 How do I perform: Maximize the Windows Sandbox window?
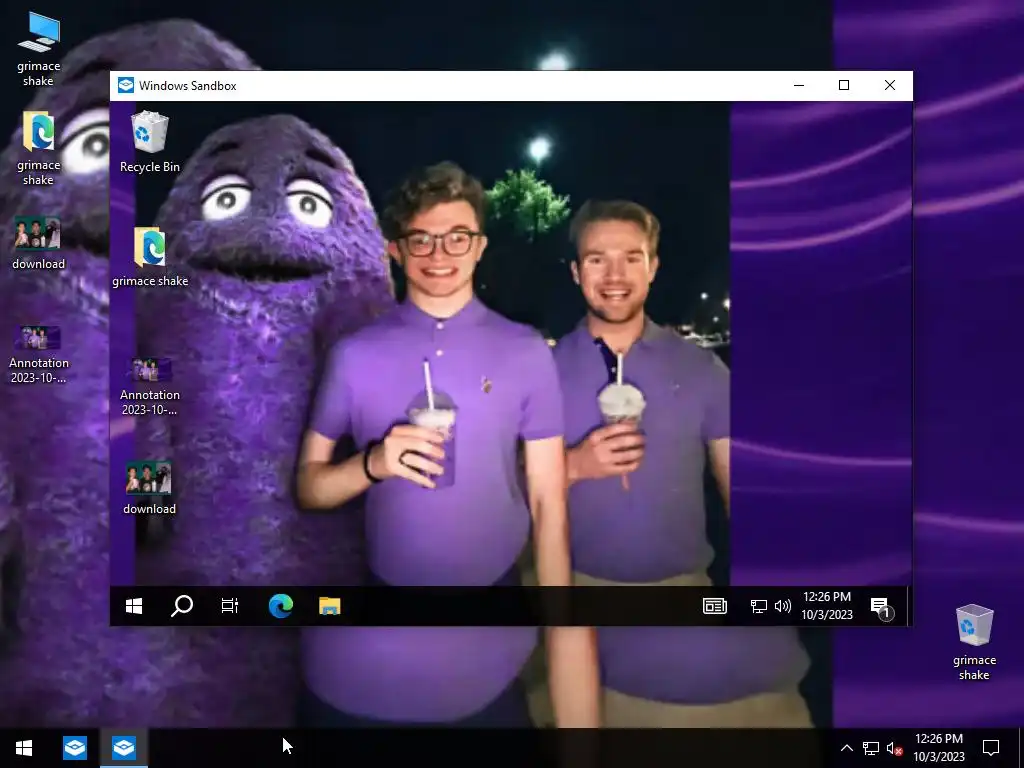[x=844, y=86]
